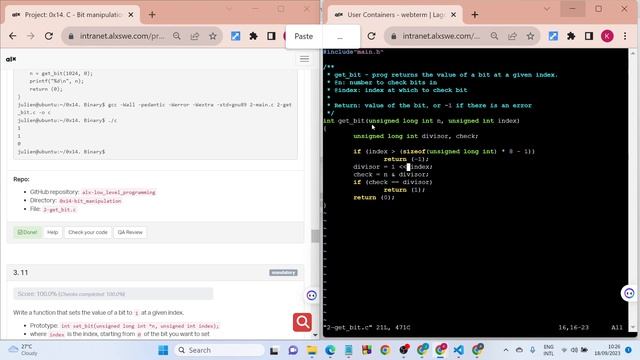Open ENG INTL language switcher
Image resolution: width=640 pixels, height=360 pixels.
coord(549,350)
